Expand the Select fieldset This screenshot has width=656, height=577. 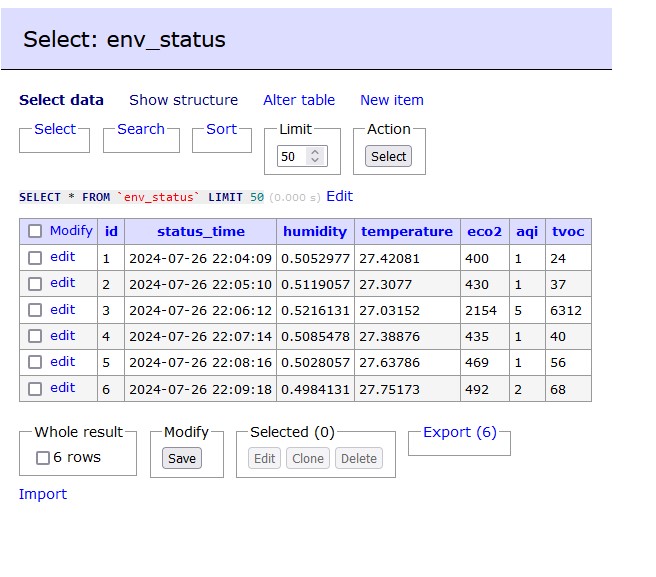(x=54, y=129)
